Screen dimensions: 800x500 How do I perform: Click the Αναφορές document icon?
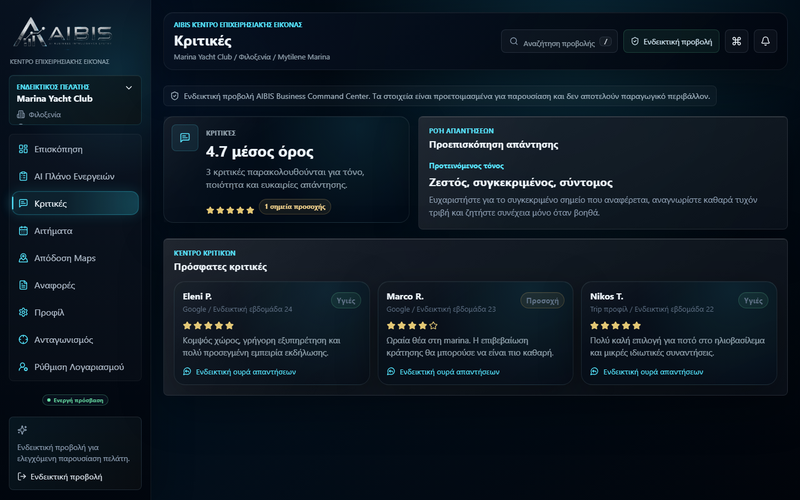click(x=23, y=285)
